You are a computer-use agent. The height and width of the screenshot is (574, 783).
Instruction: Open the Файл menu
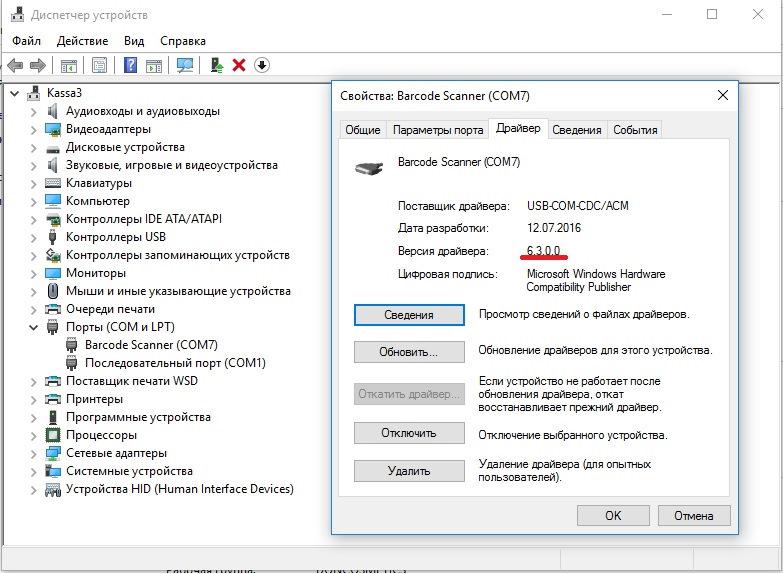coord(26,40)
